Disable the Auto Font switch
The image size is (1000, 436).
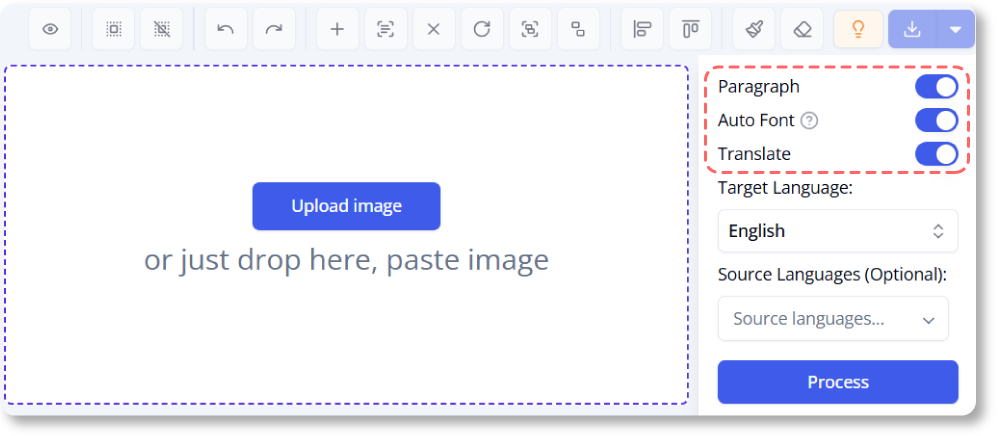coord(936,121)
